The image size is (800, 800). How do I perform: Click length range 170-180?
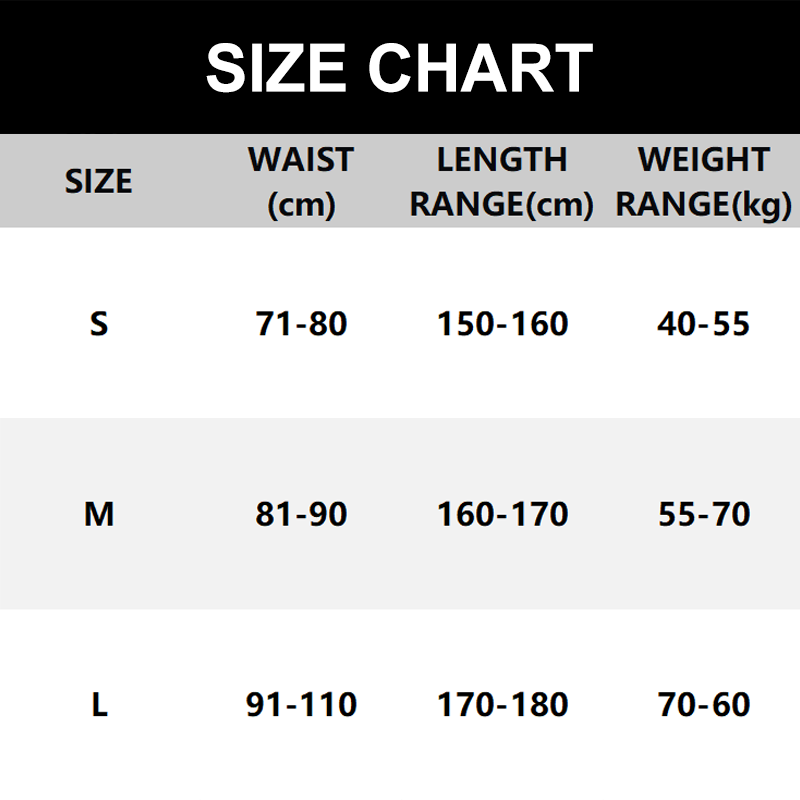point(502,705)
